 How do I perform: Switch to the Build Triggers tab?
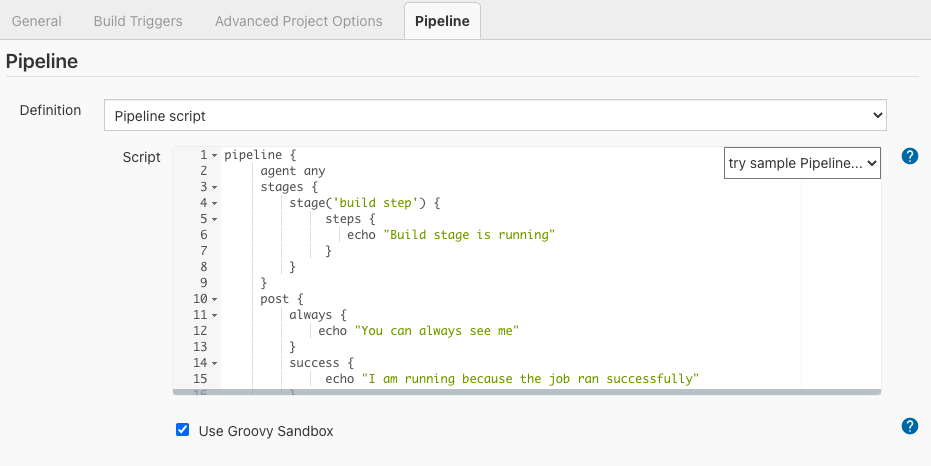tap(138, 21)
